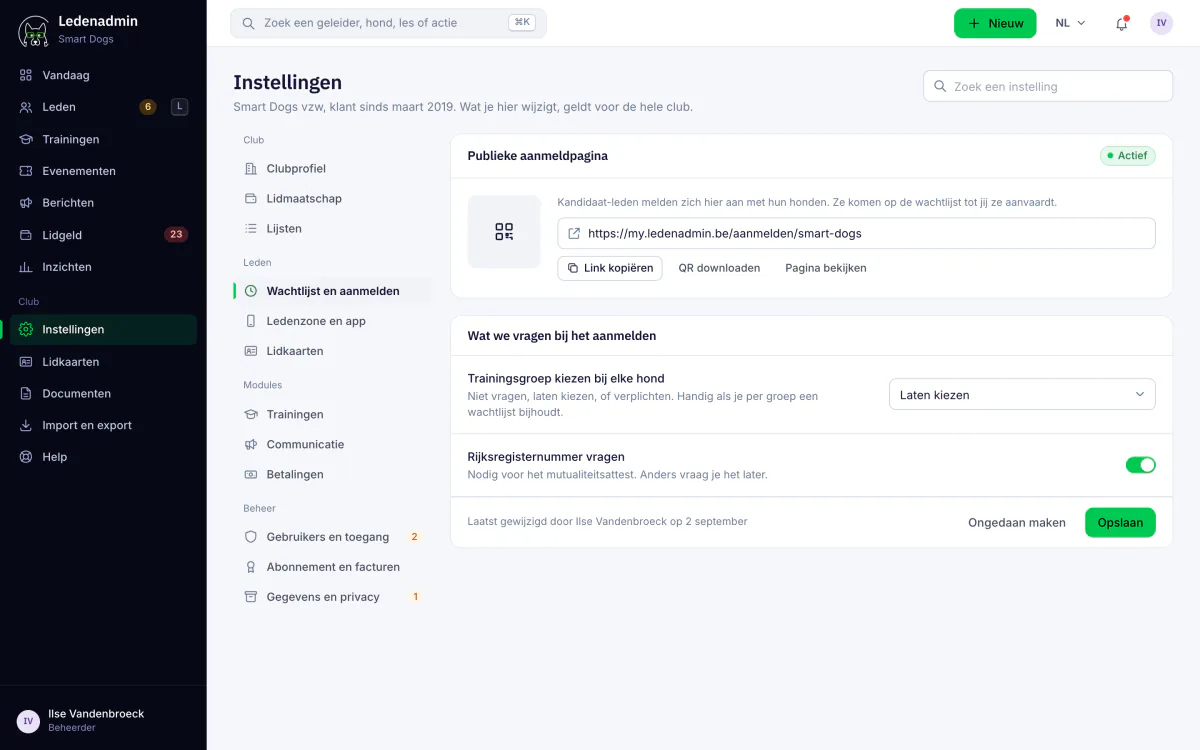
Task: Click the Ledenzone en app phone icon
Action: coord(251,321)
